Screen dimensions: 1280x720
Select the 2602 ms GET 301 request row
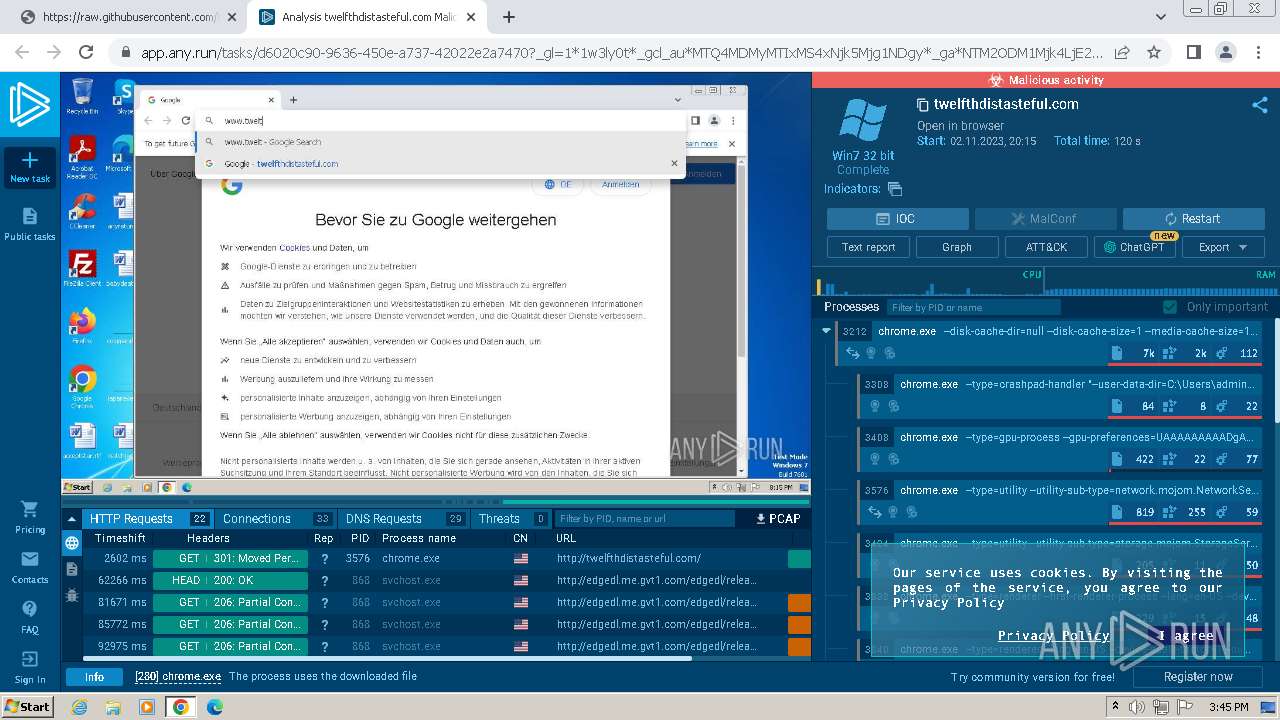447,559
